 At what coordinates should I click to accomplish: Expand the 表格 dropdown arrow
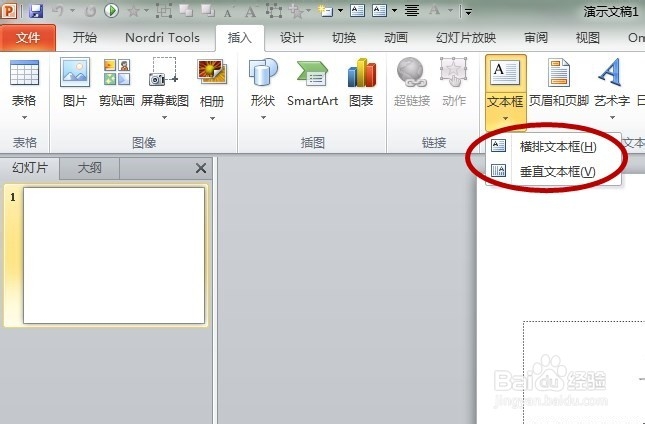point(25,118)
